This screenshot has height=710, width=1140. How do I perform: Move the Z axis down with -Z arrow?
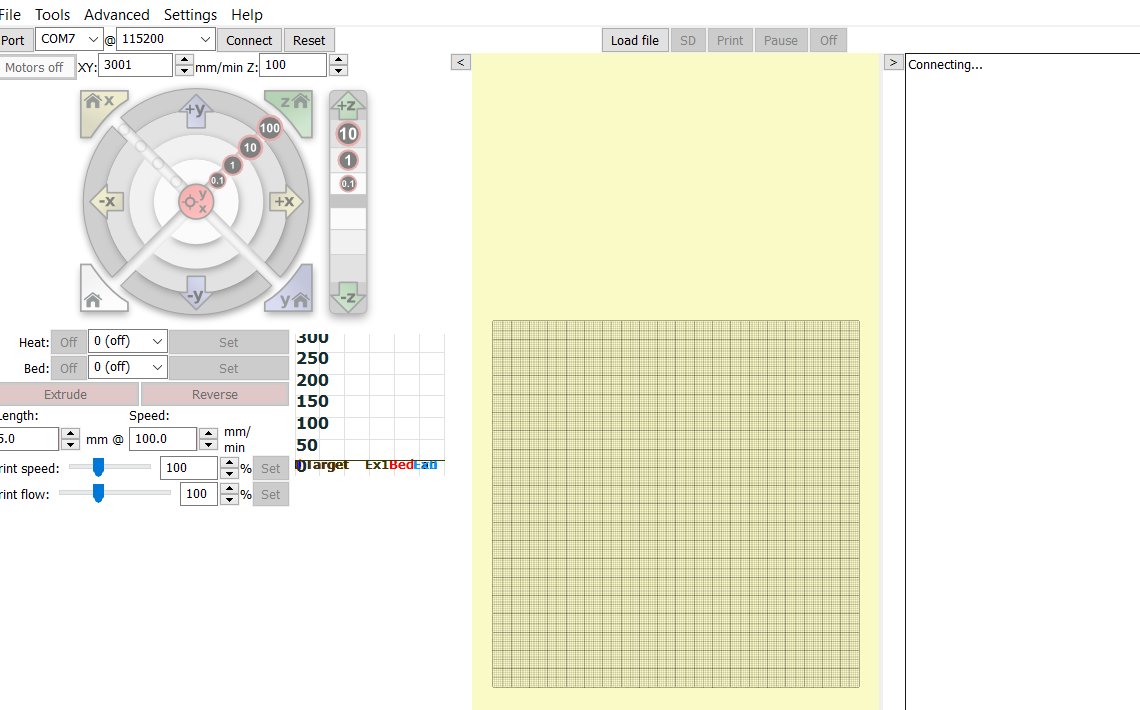pos(348,297)
